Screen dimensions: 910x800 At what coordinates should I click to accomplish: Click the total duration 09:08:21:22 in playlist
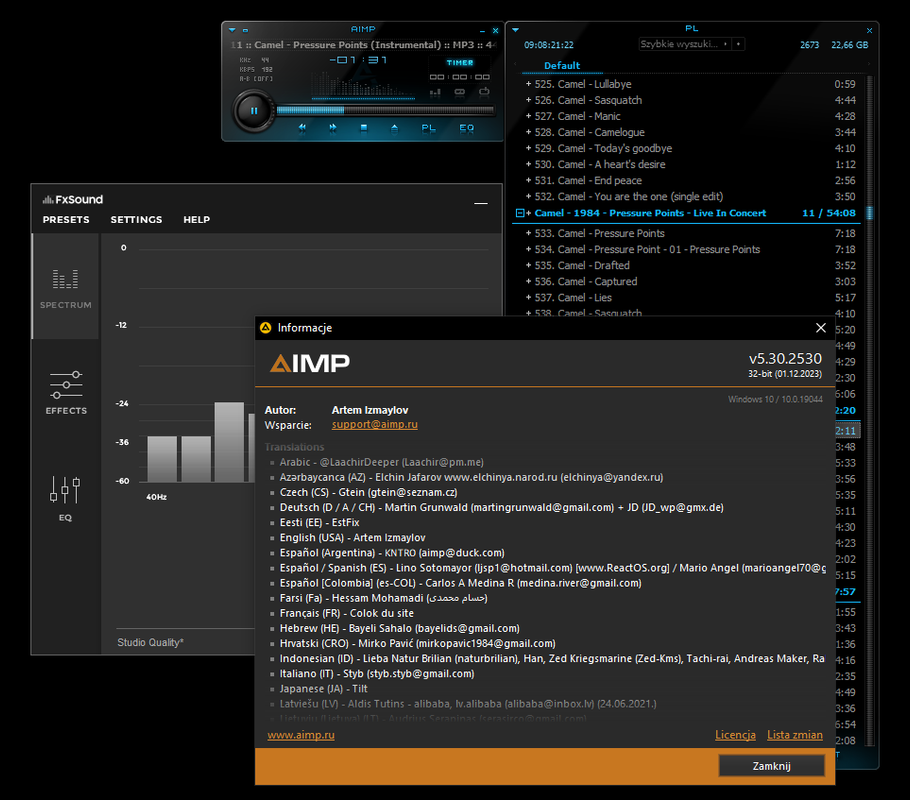tap(548, 45)
